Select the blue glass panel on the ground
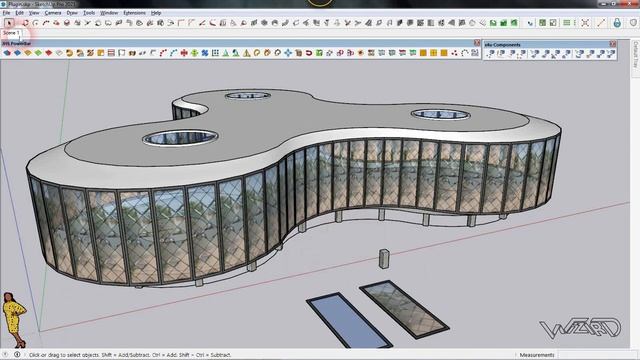Image resolution: width=640 pixels, height=360 pixels. [x=349, y=320]
